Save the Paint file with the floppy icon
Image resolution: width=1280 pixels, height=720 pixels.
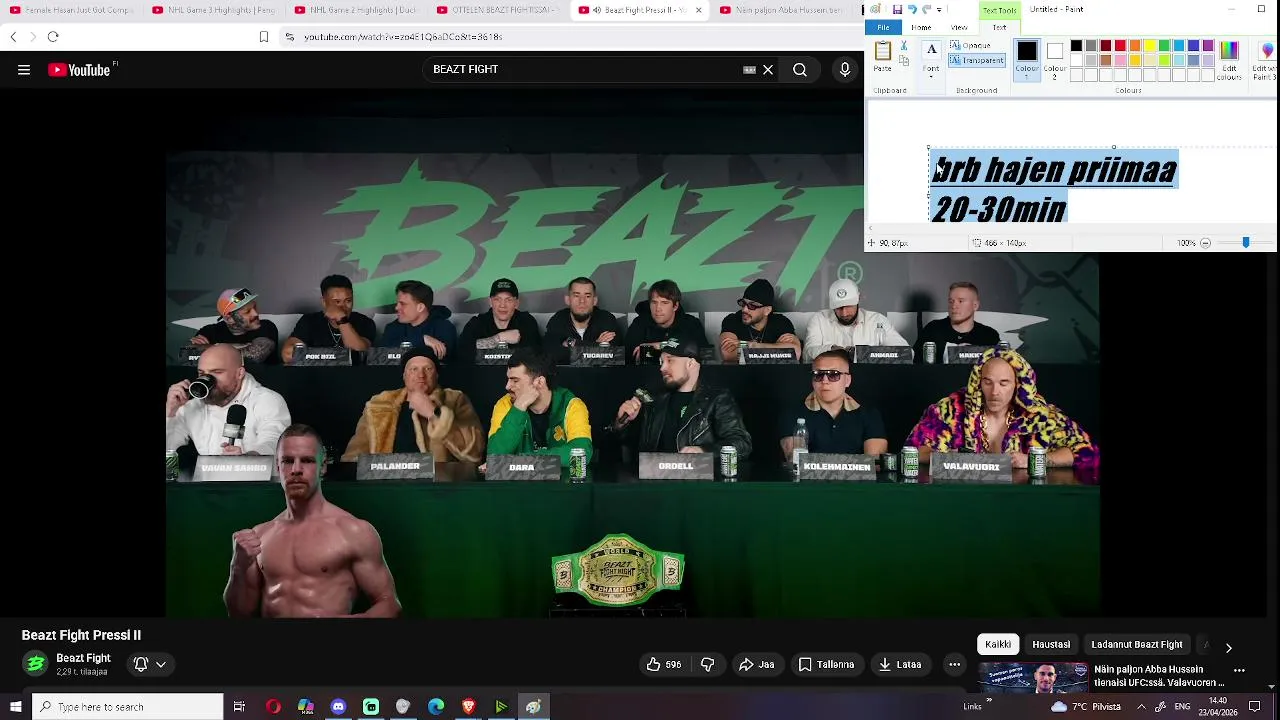897,9
